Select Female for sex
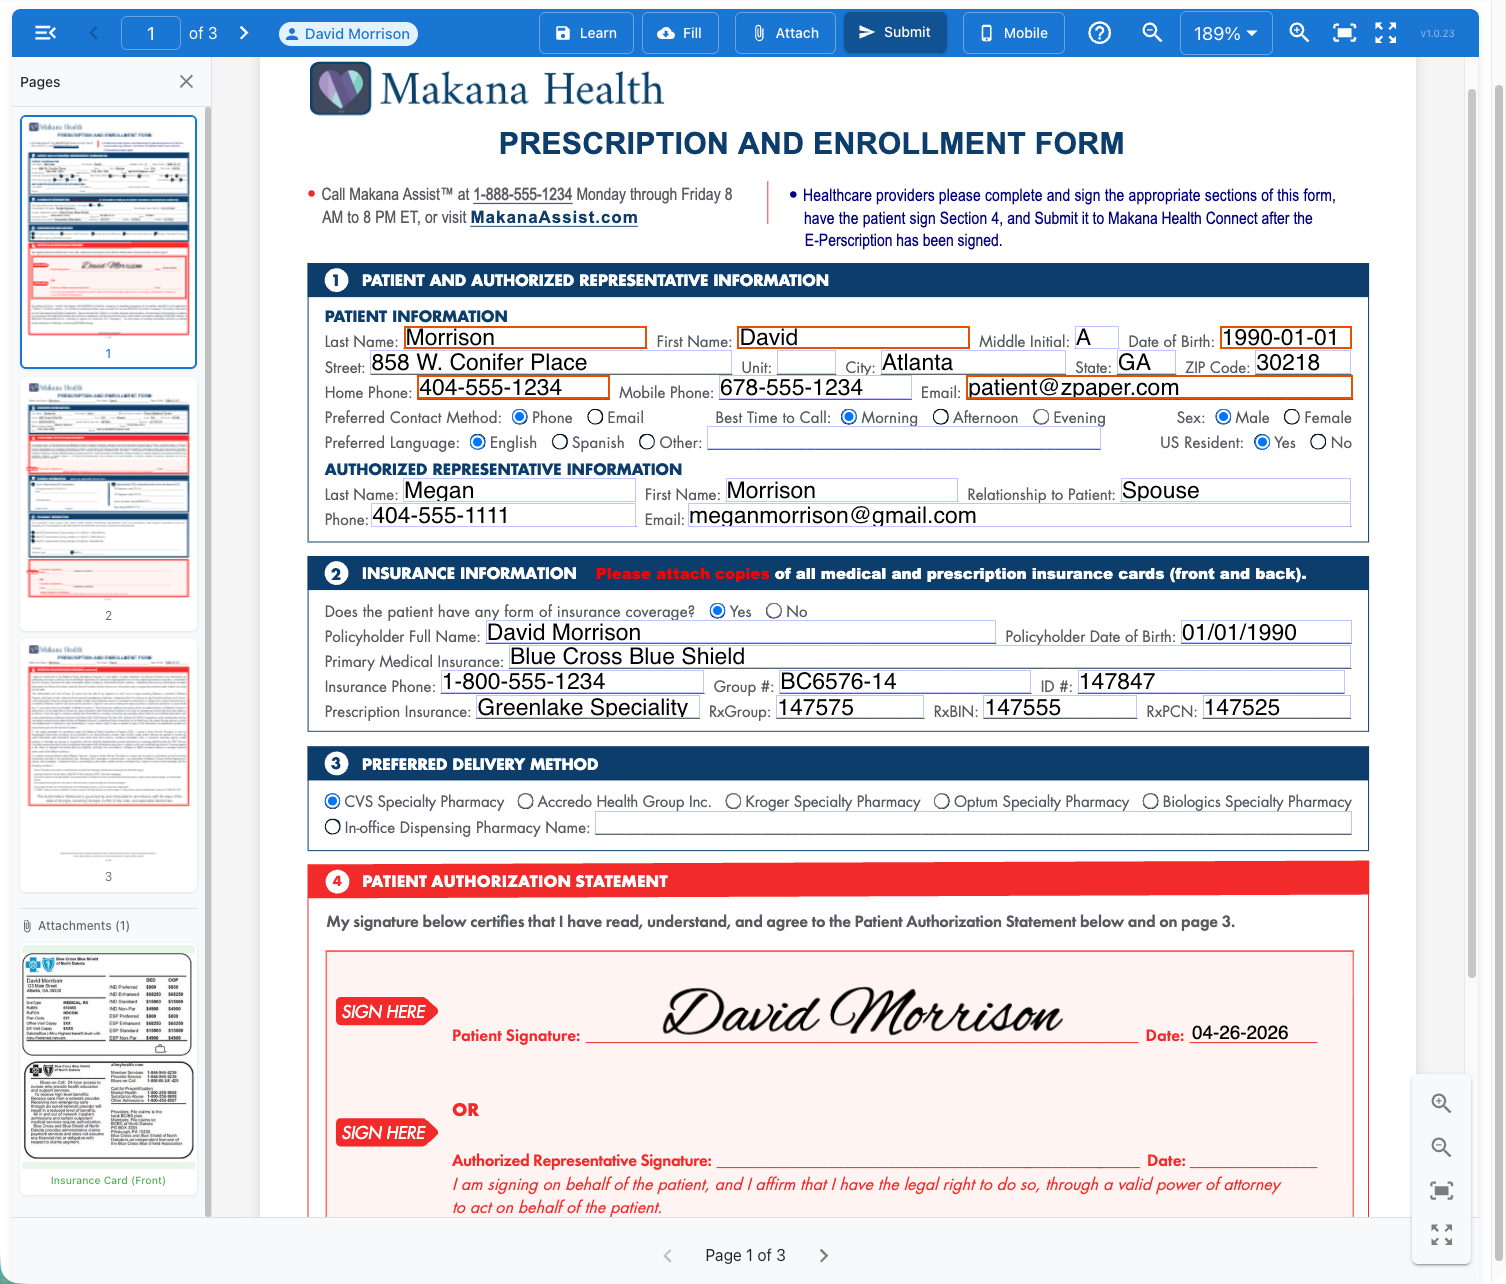This screenshot has height=1284, width=1506. [x=1292, y=417]
